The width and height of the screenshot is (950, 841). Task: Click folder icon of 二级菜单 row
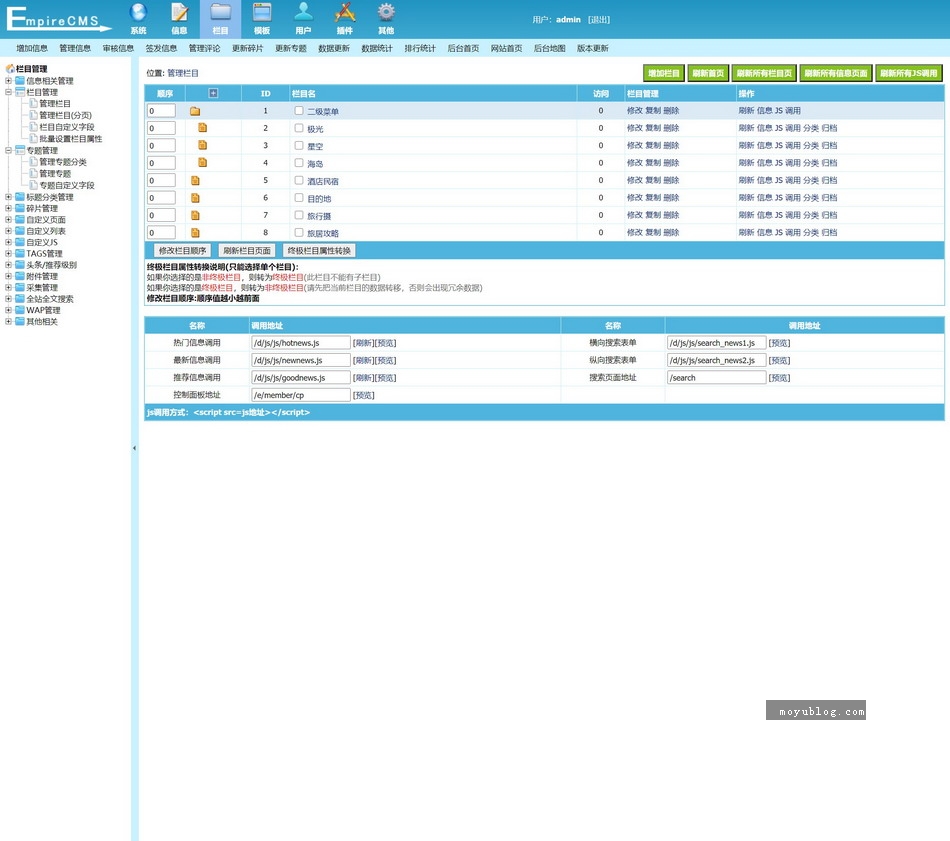[x=195, y=111]
